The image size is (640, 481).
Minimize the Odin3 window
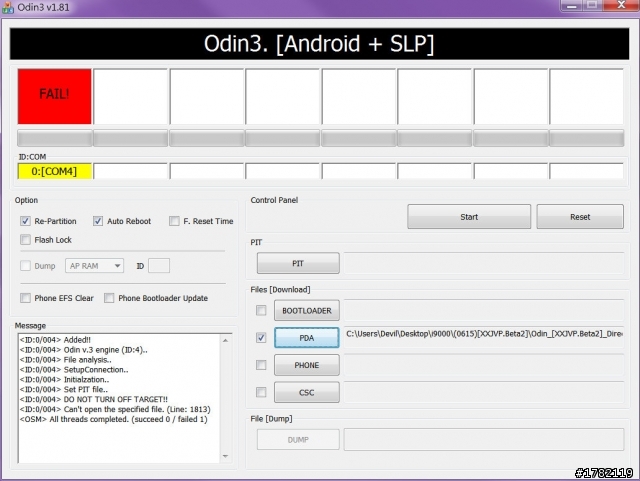pyautogui.click(x=571, y=6)
